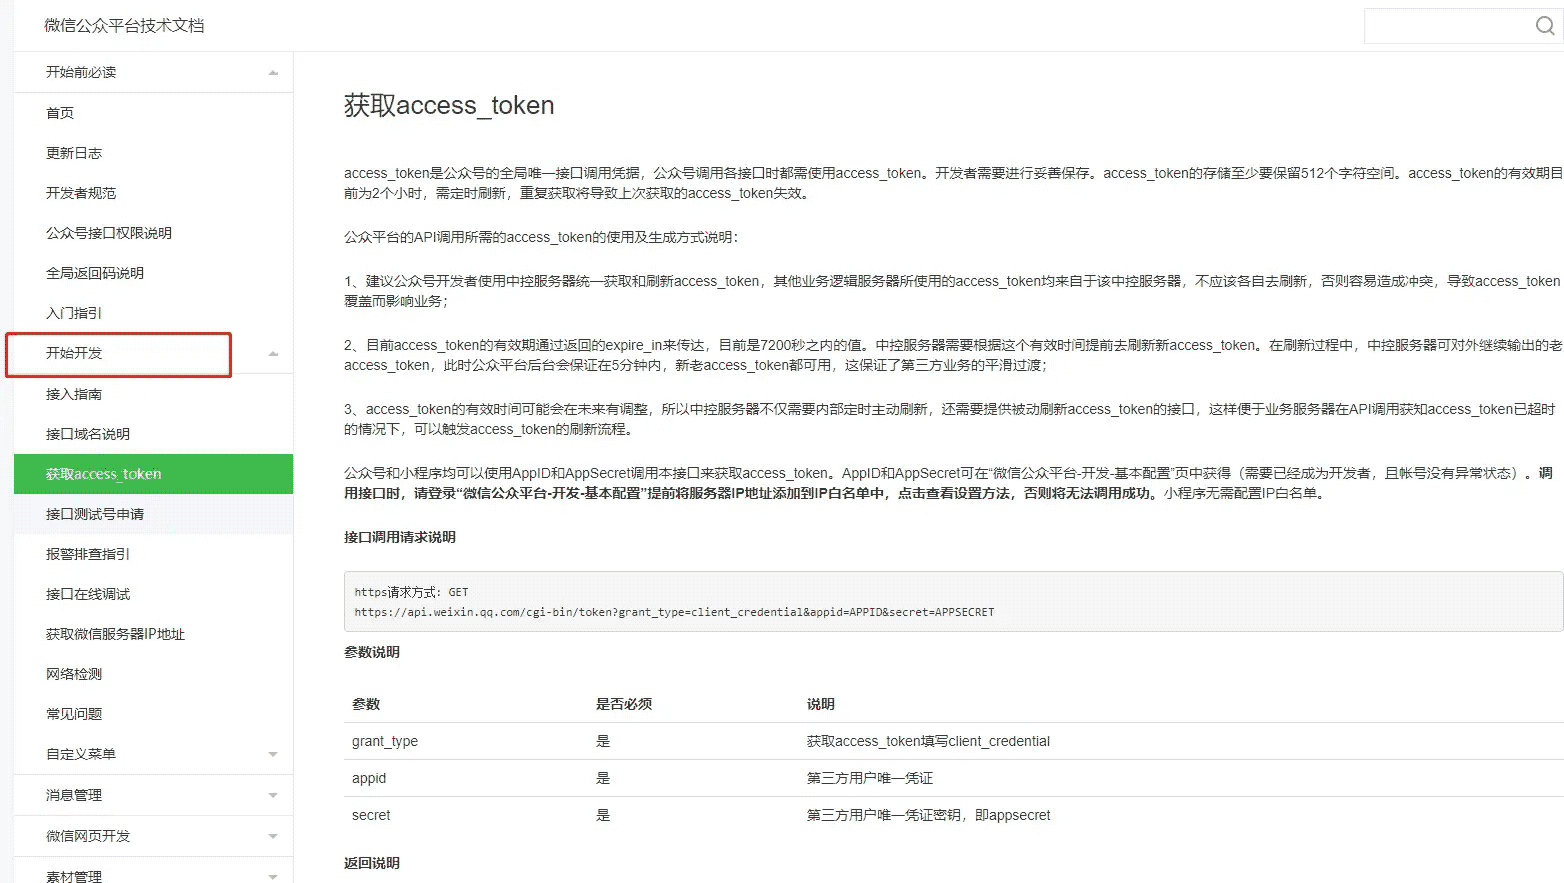Expand the 消息管理 section arrow
This screenshot has height=883, width=1564.
tap(273, 796)
